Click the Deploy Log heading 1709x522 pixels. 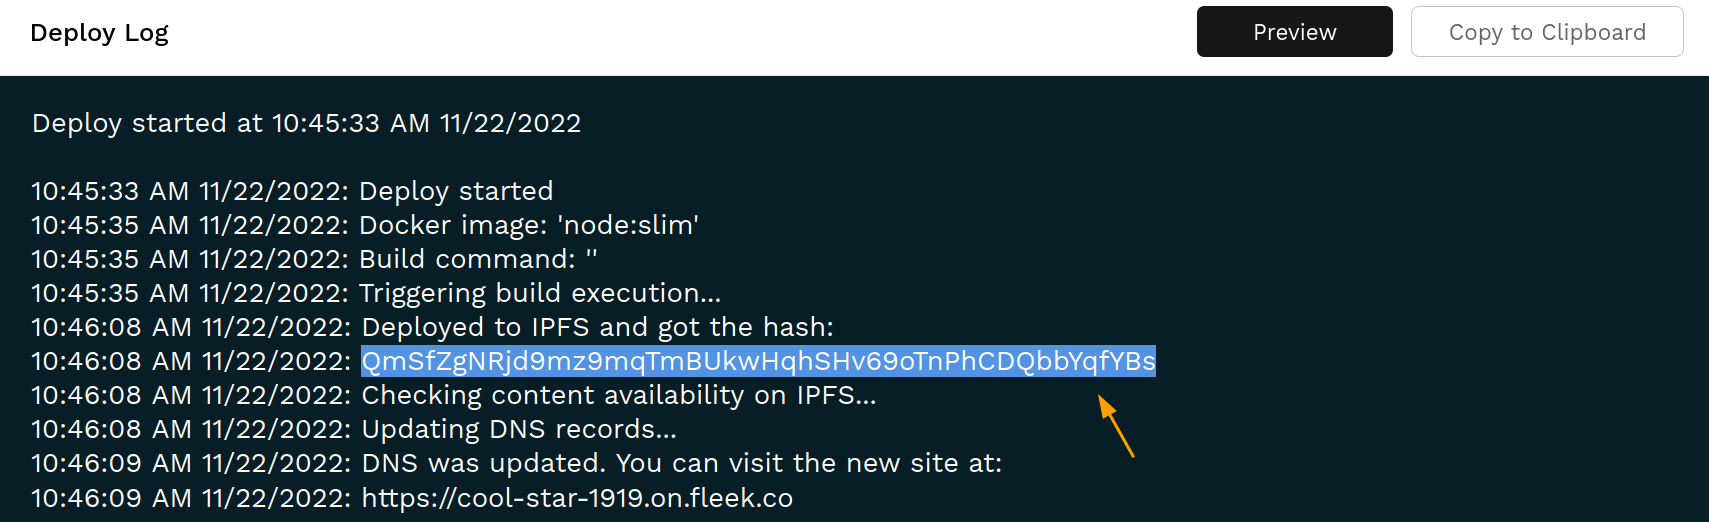coord(99,33)
